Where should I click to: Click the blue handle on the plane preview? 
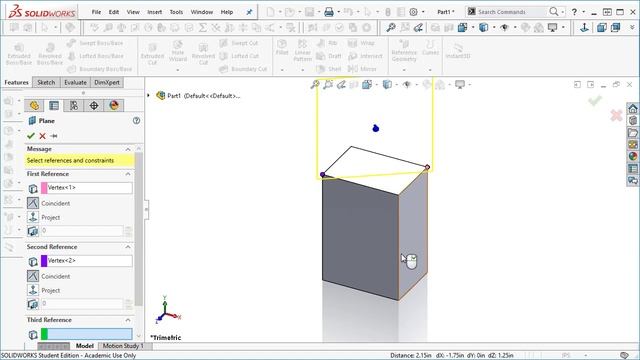376,129
